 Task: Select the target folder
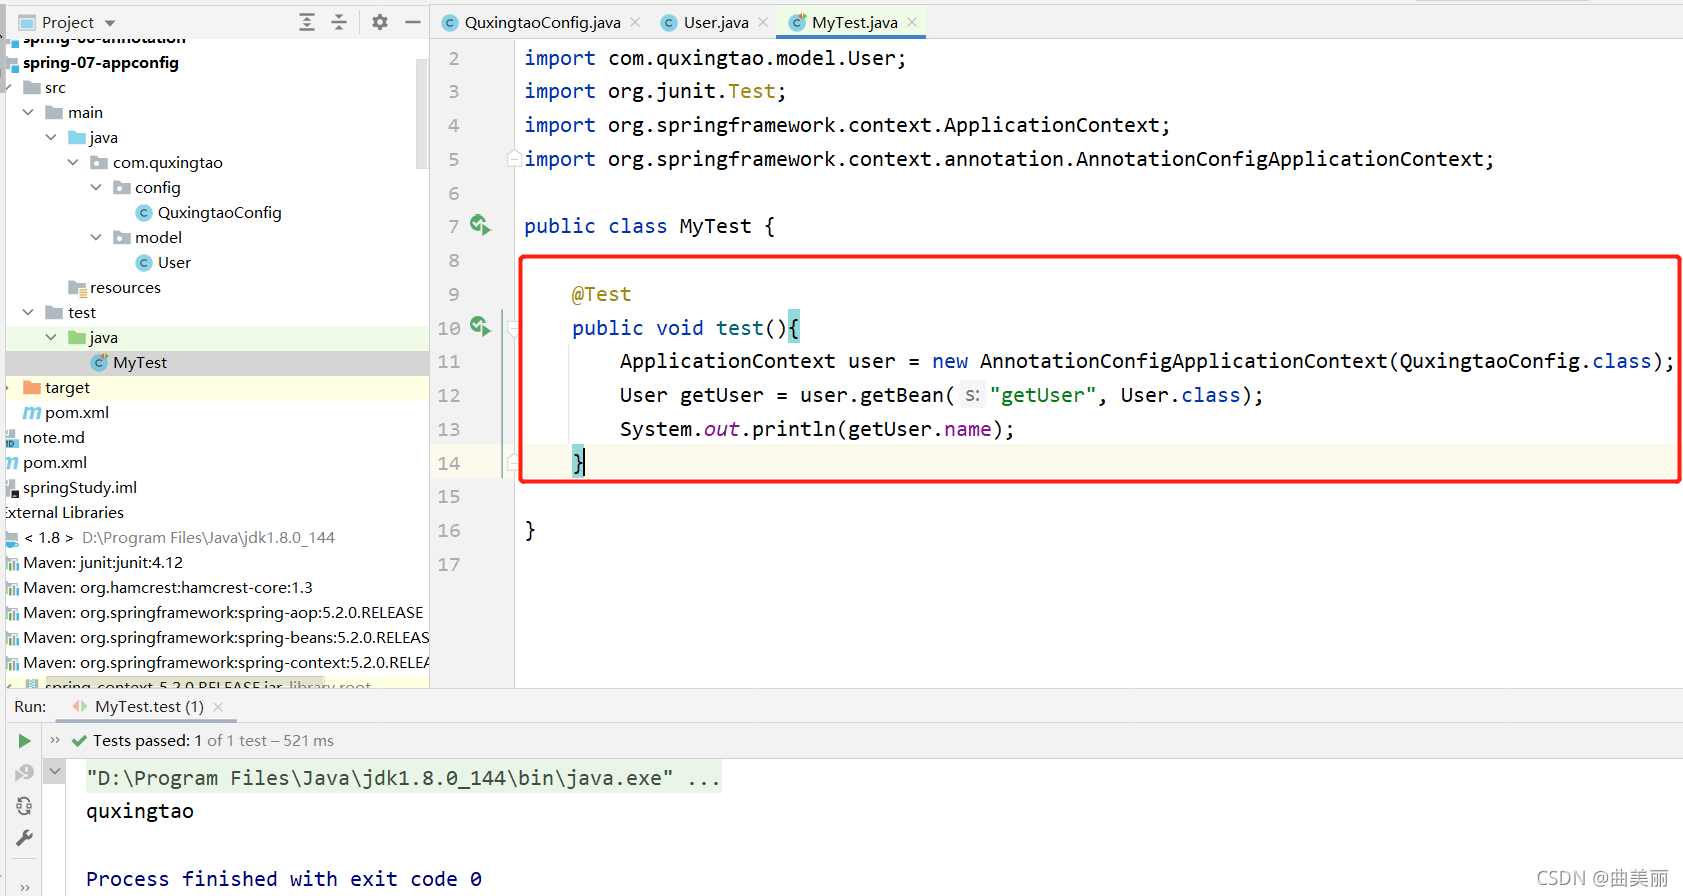[67, 387]
